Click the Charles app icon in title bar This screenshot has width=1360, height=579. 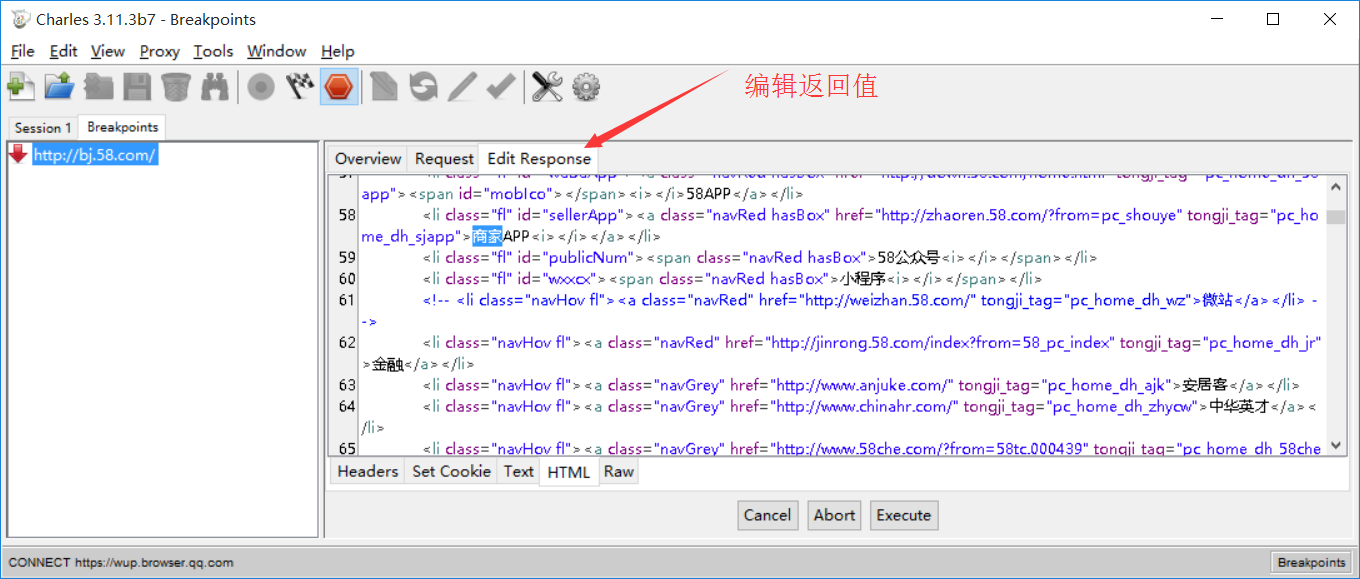pyautogui.click(x=20, y=19)
